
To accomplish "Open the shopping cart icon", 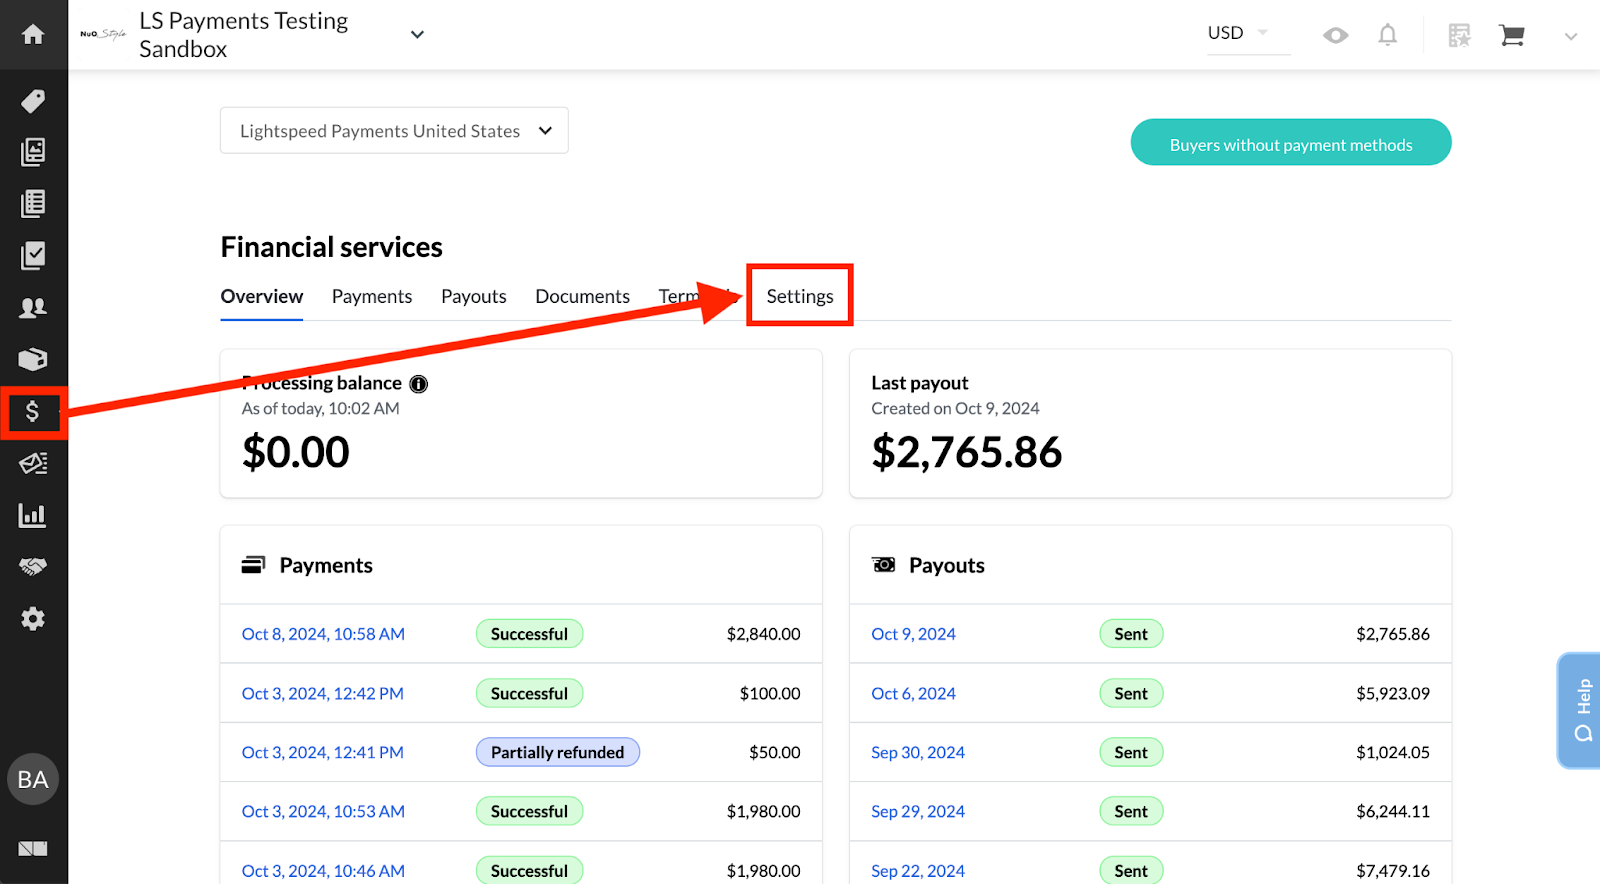I will click(x=1512, y=36).
